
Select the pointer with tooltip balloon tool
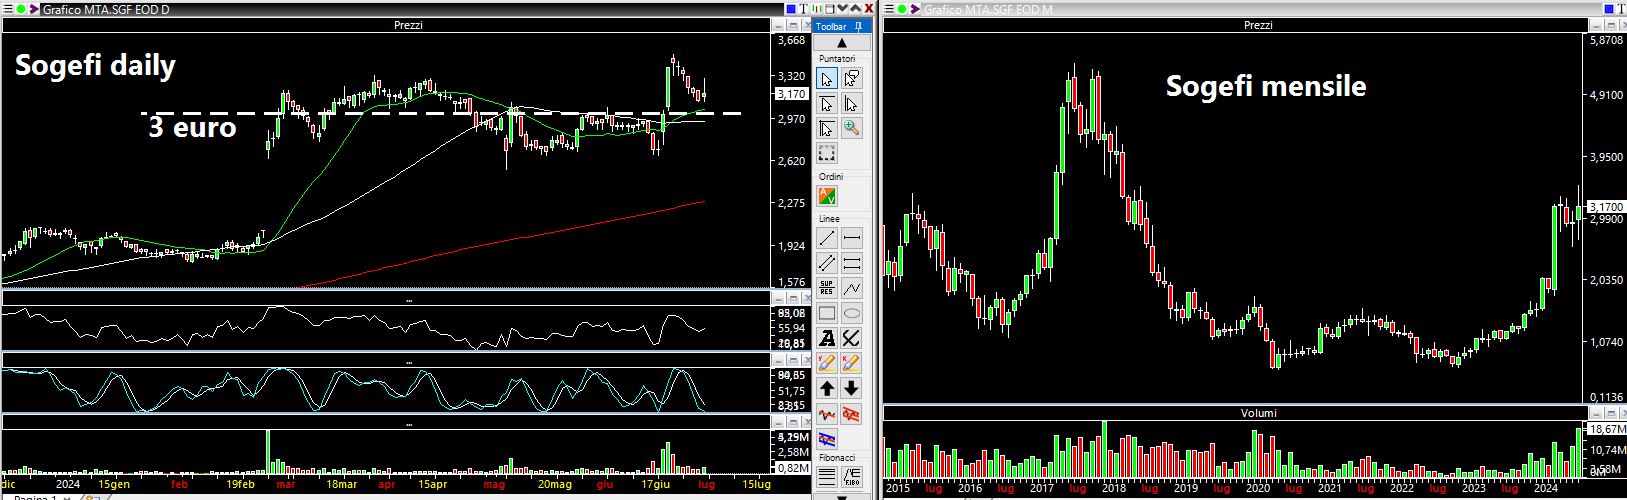click(x=852, y=79)
